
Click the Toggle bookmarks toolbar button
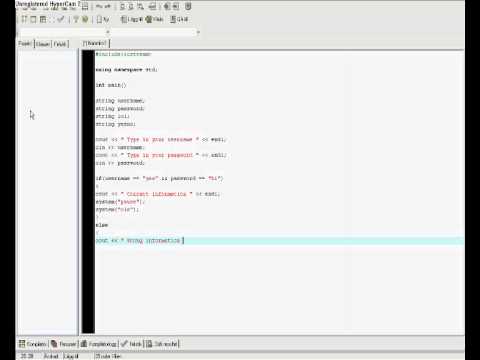point(155,19)
